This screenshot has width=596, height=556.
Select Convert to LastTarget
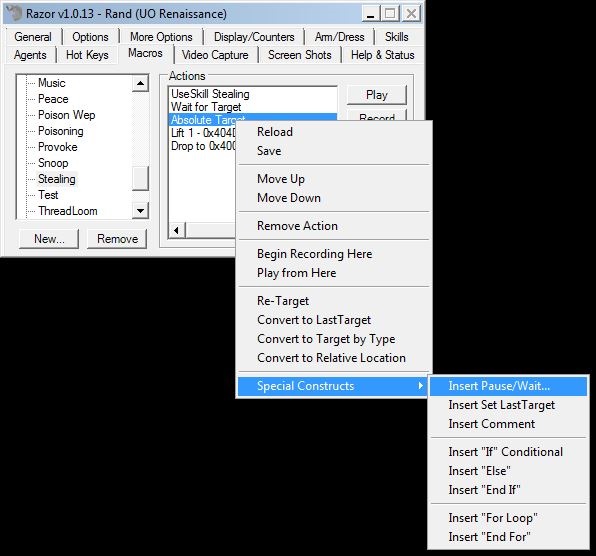334,320
